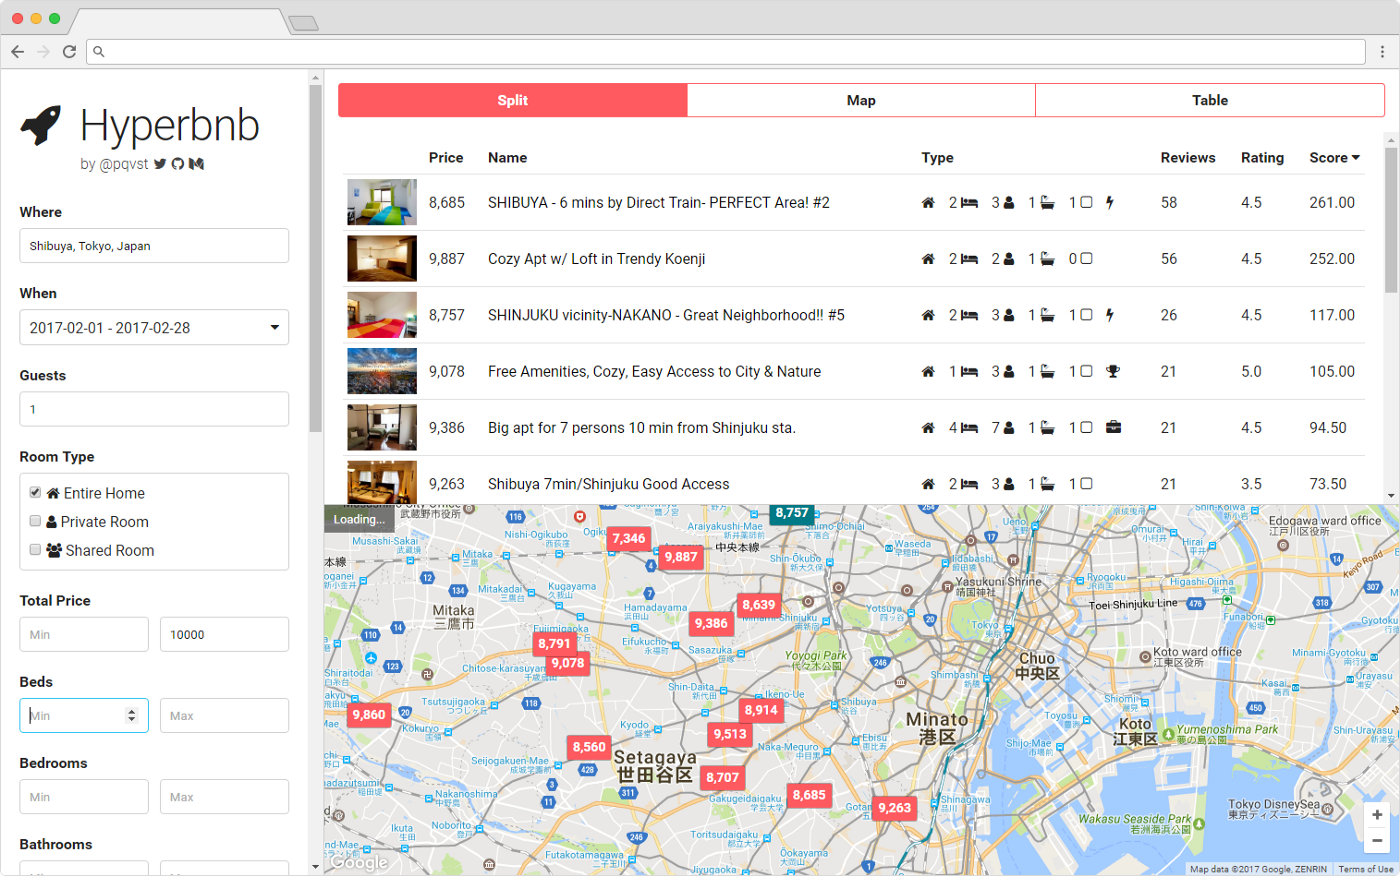Sort the table by Name column

(507, 158)
